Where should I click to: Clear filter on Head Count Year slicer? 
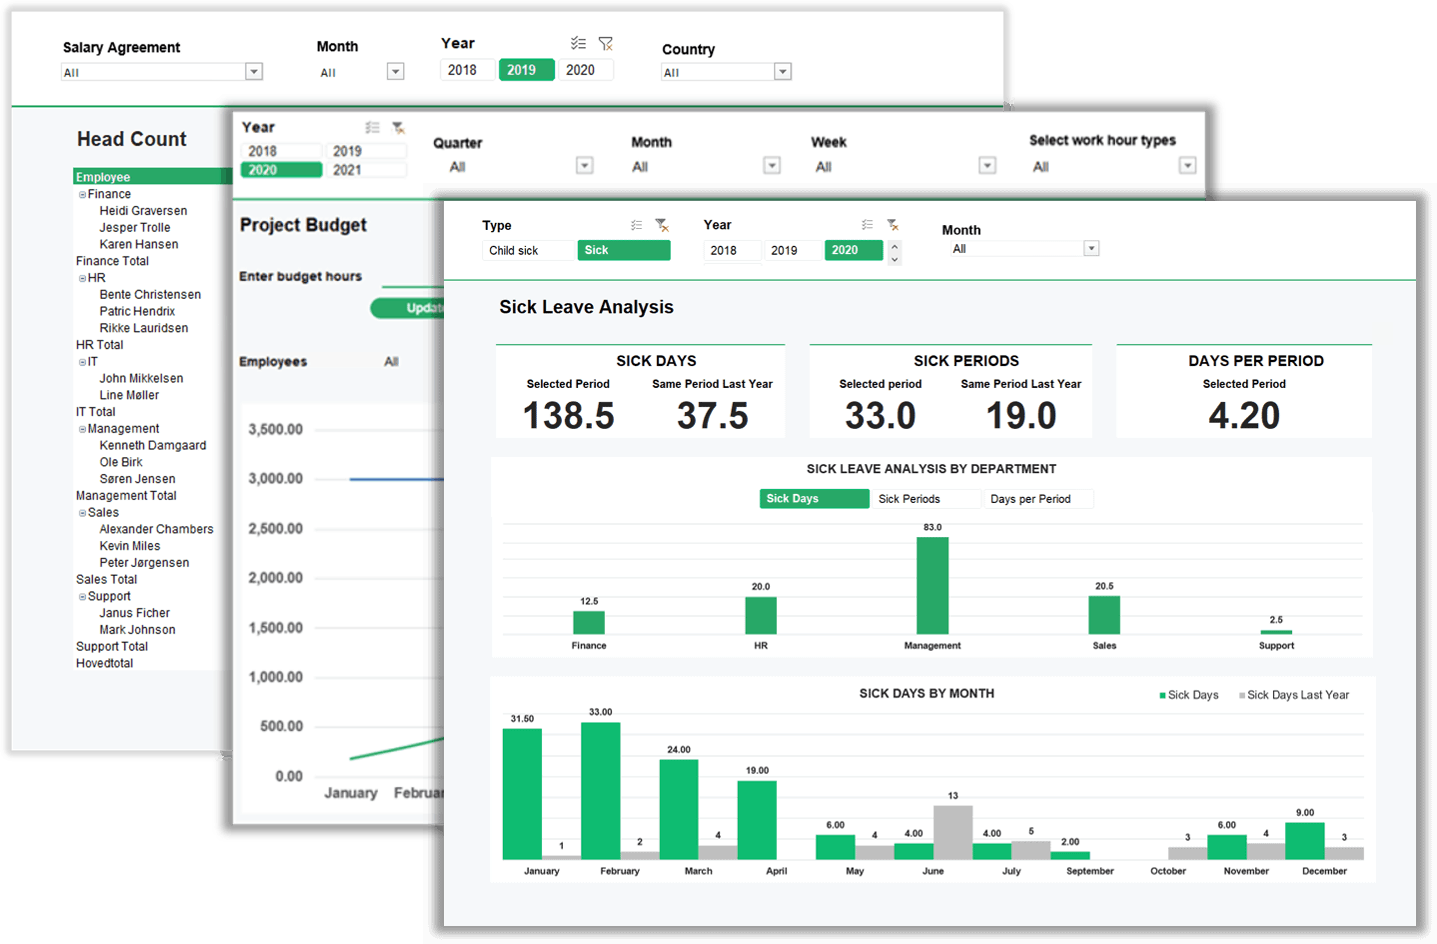point(605,43)
